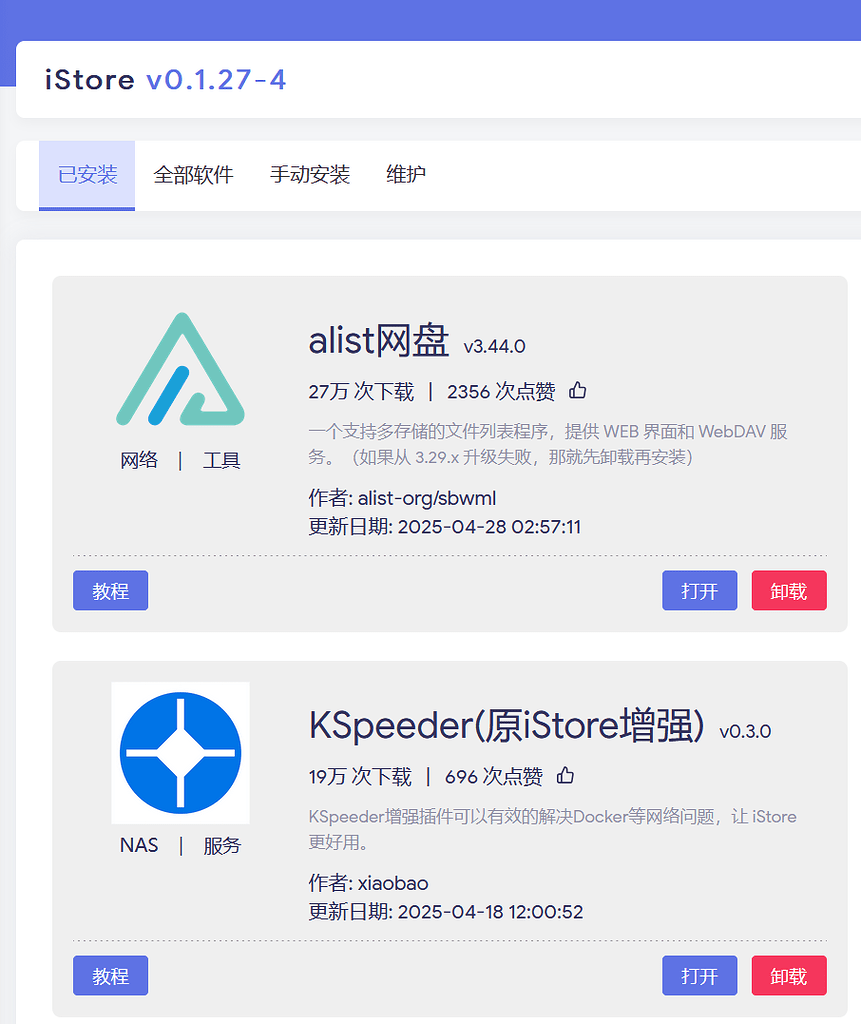Open the 教程 for alist网盘
Viewport: 861px width, 1024px height.
(110, 590)
